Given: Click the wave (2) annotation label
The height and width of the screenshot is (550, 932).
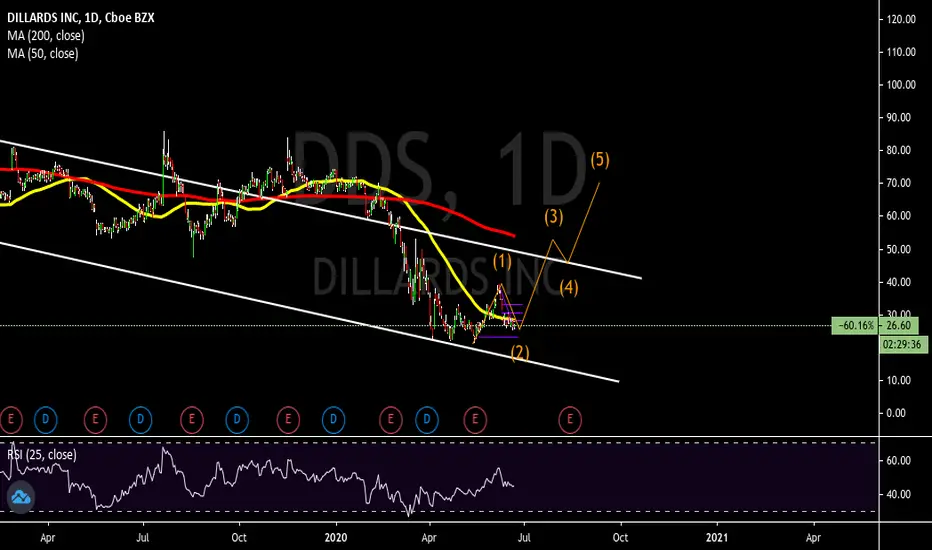Looking at the screenshot, I should [520, 353].
